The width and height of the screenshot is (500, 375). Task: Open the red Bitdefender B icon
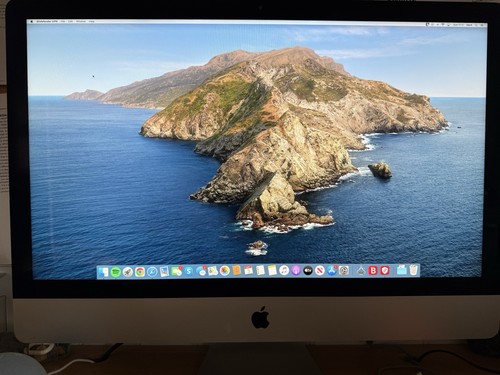pyautogui.click(x=373, y=270)
